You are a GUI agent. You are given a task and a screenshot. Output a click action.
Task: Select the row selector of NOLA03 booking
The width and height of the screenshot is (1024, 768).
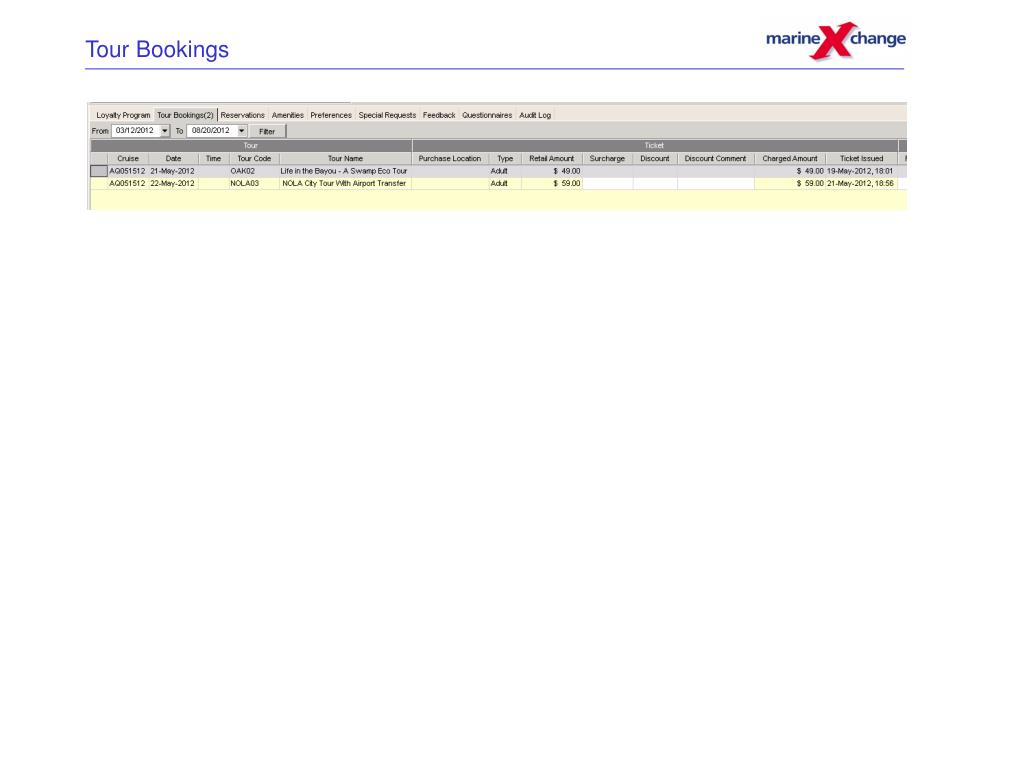[x=99, y=184]
